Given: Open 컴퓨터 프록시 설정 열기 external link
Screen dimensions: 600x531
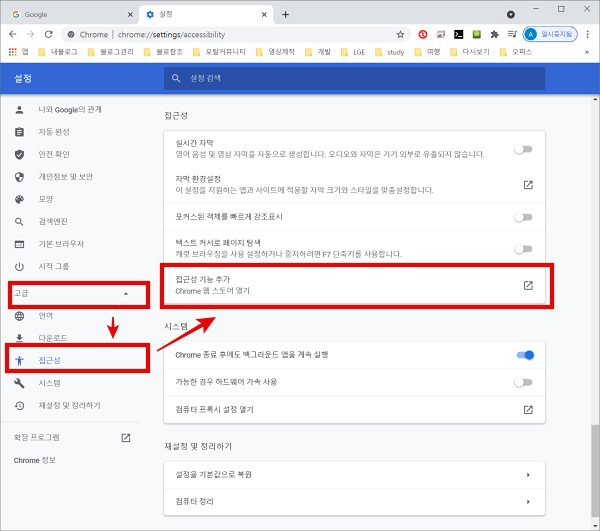Looking at the screenshot, I should [x=528, y=410].
